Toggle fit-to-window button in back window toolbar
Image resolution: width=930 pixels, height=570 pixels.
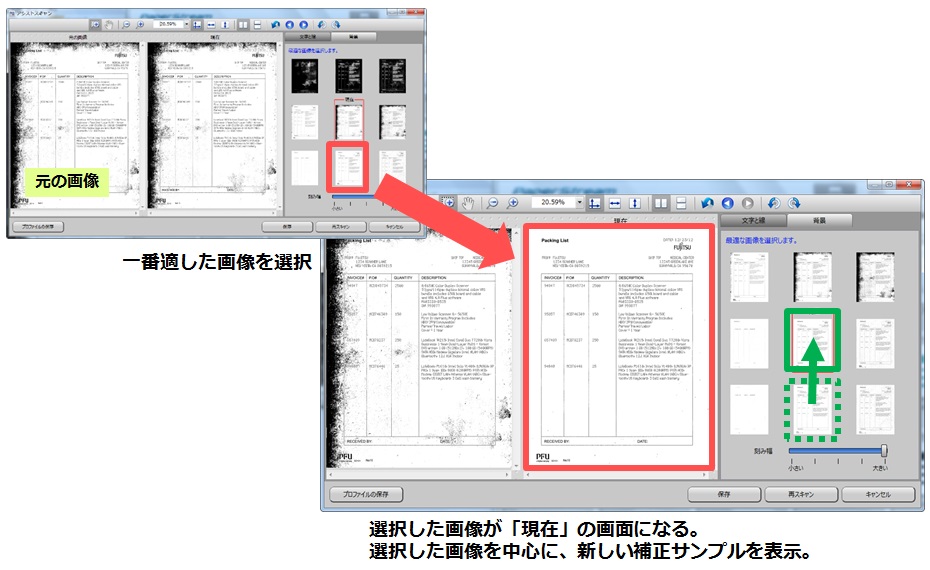196,24
